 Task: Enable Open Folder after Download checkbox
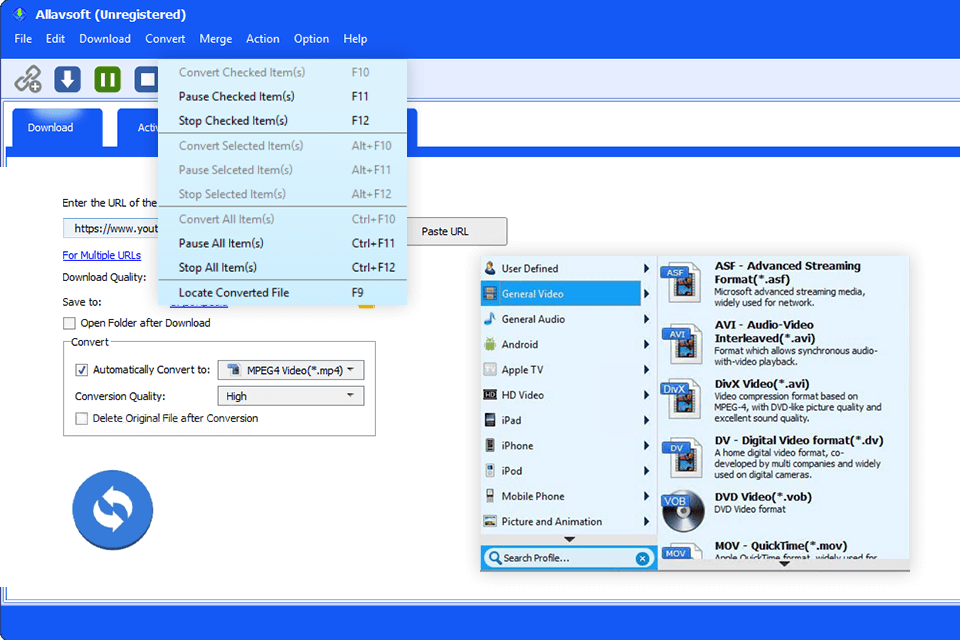tap(69, 323)
